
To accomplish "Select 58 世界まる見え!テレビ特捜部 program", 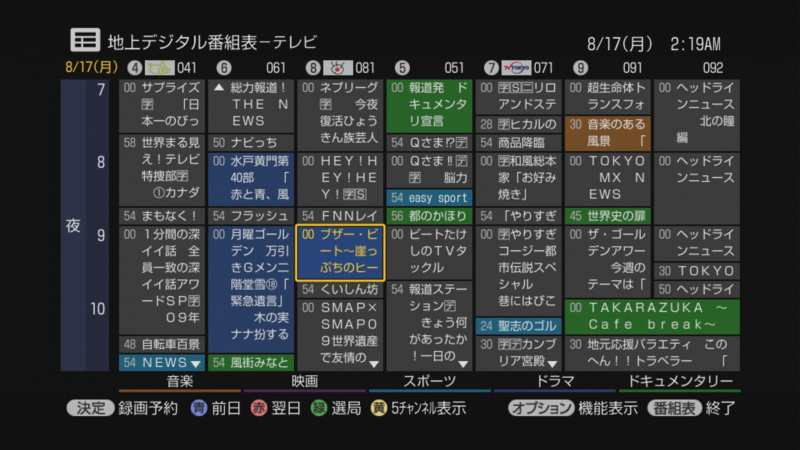I will coord(162,170).
